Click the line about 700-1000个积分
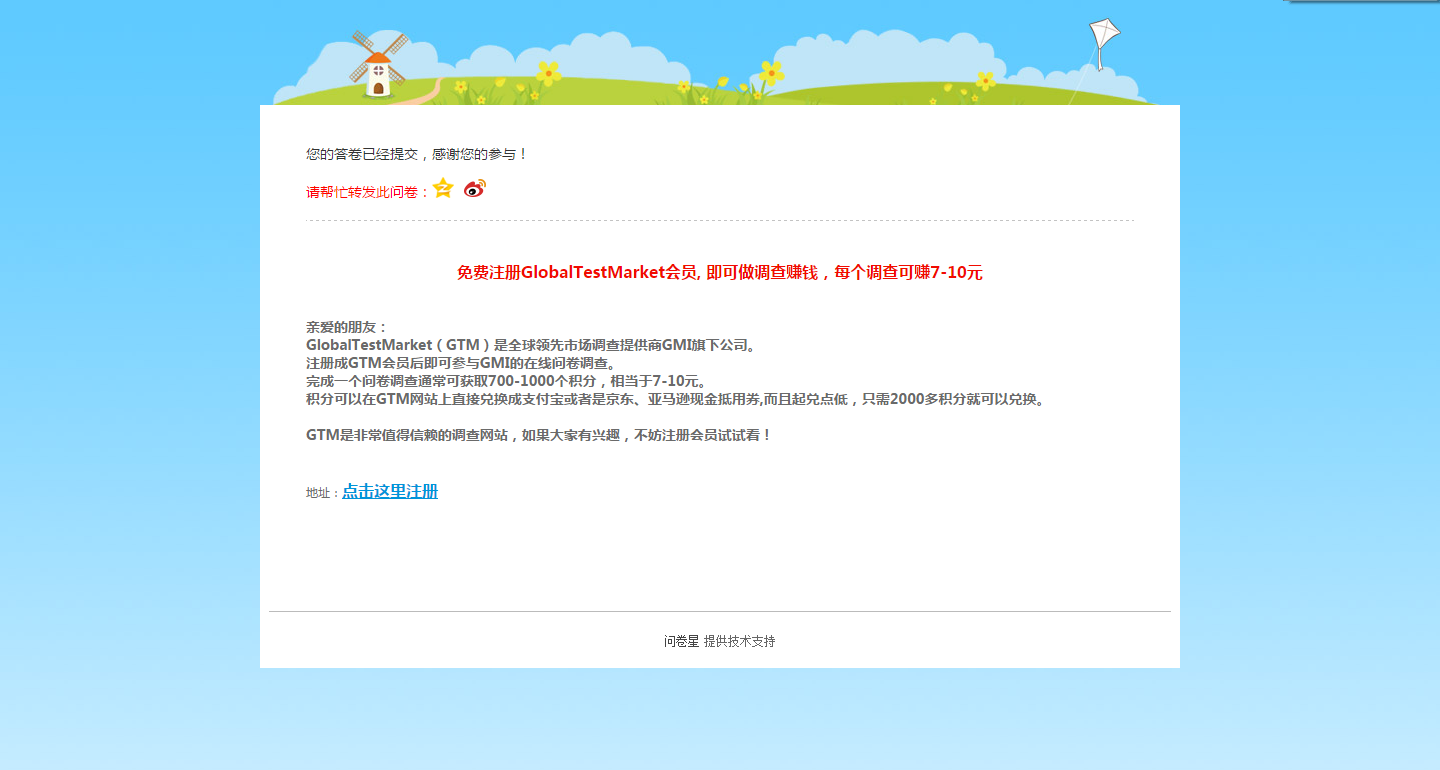 click(x=509, y=381)
